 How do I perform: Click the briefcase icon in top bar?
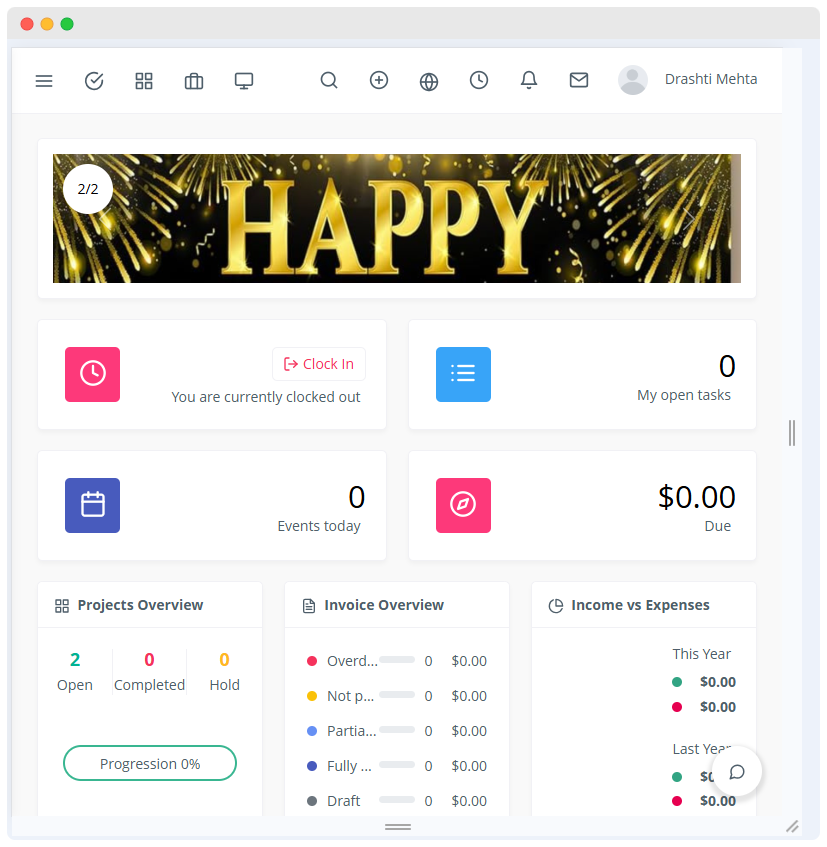coord(194,81)
